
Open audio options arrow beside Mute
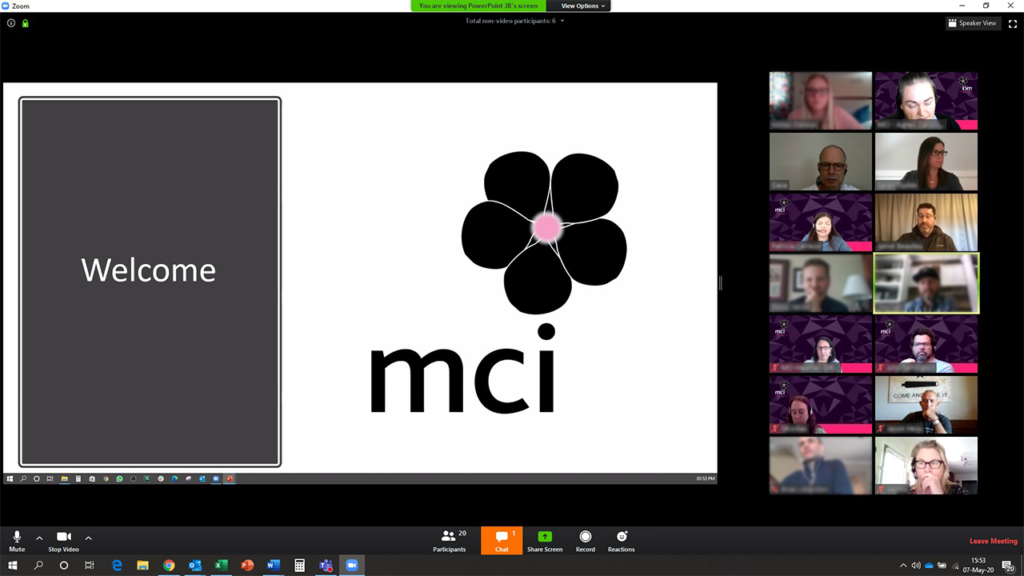39,538
